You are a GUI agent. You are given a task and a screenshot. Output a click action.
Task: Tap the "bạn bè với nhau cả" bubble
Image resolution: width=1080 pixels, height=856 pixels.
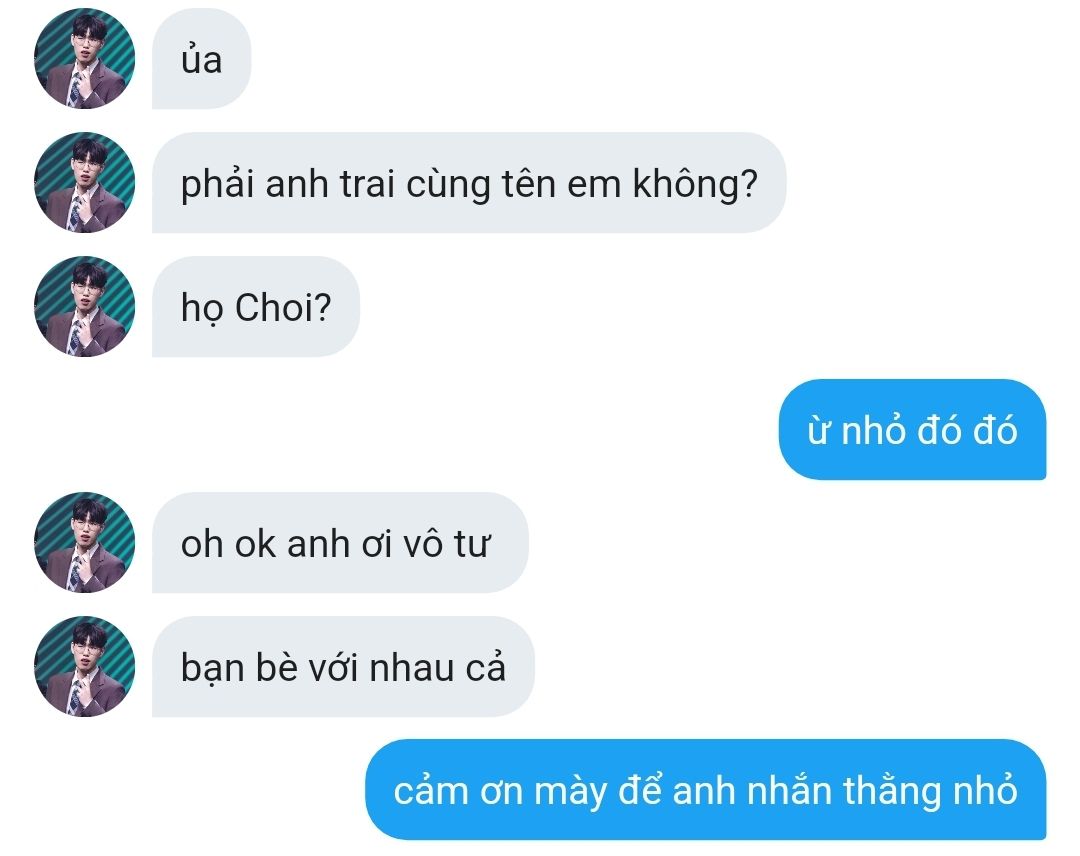pos(343,667)
